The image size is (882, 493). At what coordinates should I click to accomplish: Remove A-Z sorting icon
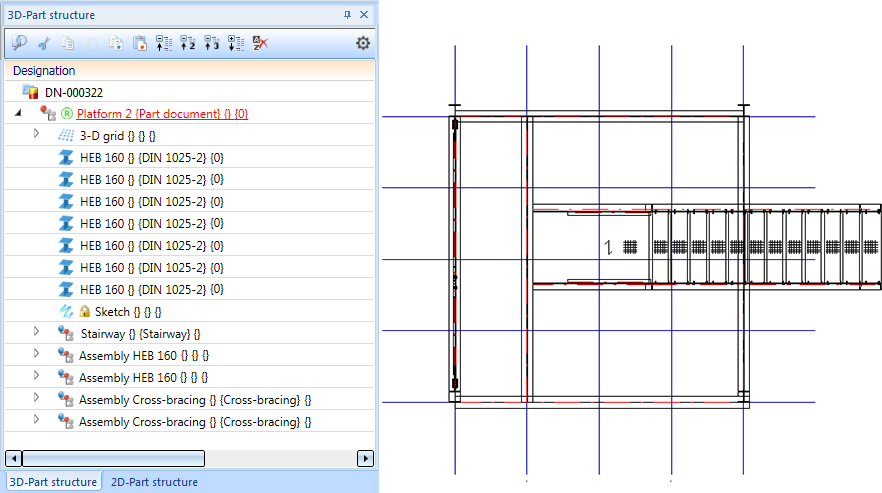(x=260, y=43)
